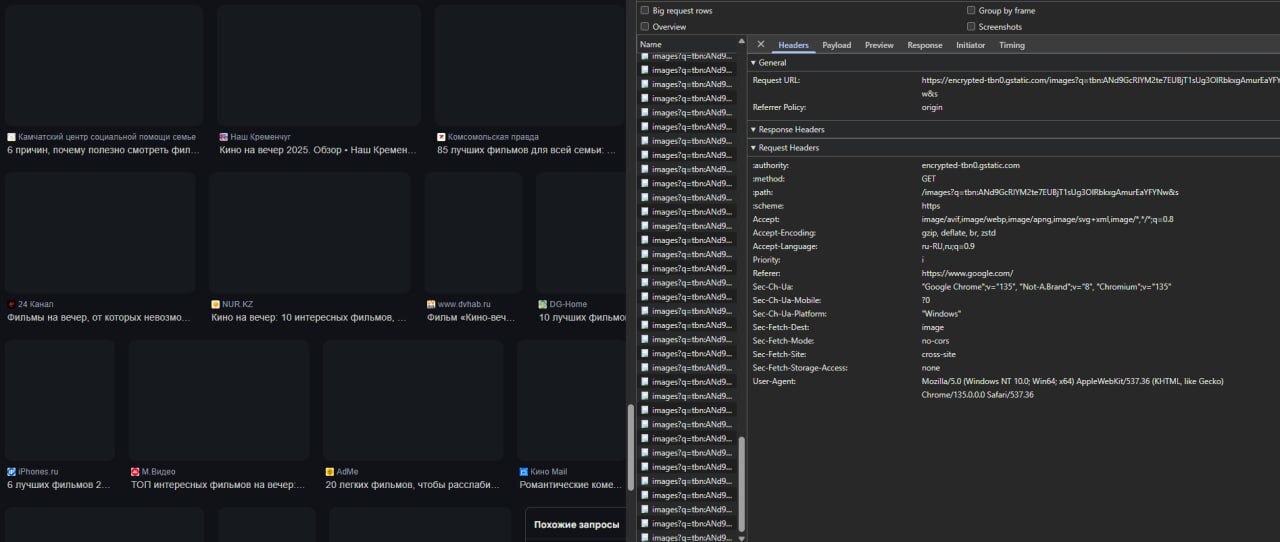The width and height of the screenshot is (1280, 542).
Task: Switch to the Payload tab
Action: 836,45
